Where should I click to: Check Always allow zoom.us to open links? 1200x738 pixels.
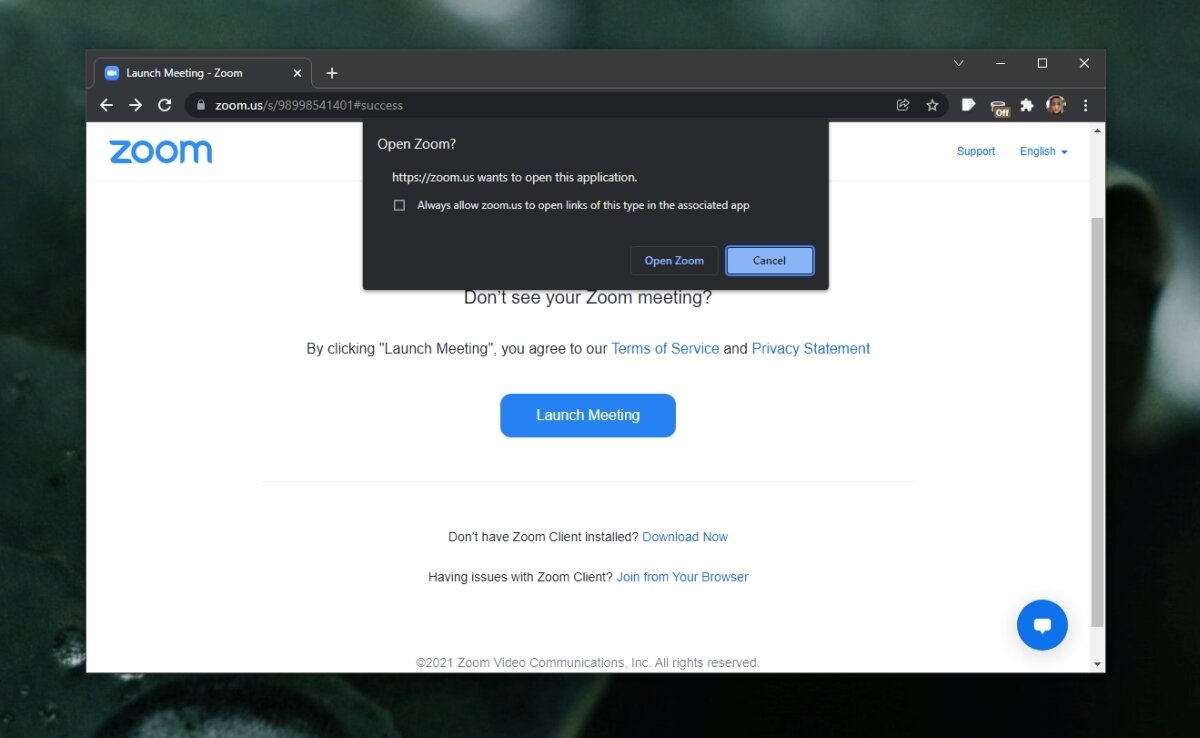pos(399,205)
